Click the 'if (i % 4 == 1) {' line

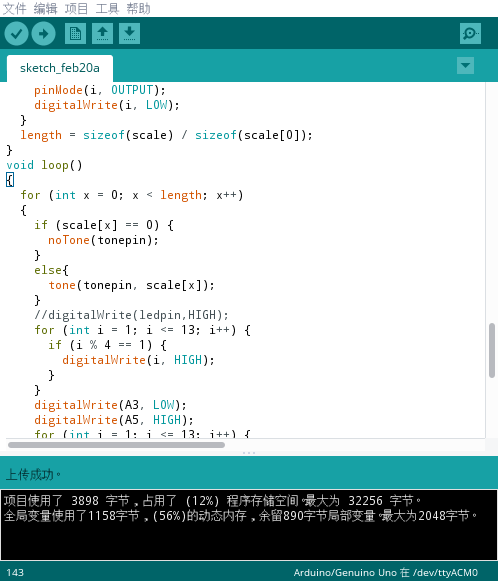pyautogui.click(x=107, y=345)
